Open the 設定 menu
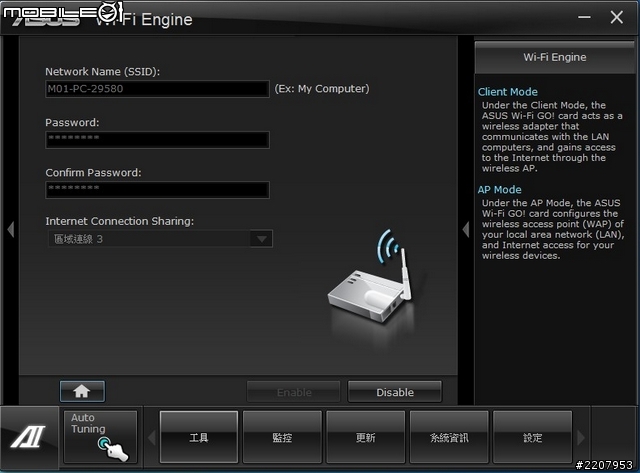This screenshot has width=640, height=473. tap(532, 437)
